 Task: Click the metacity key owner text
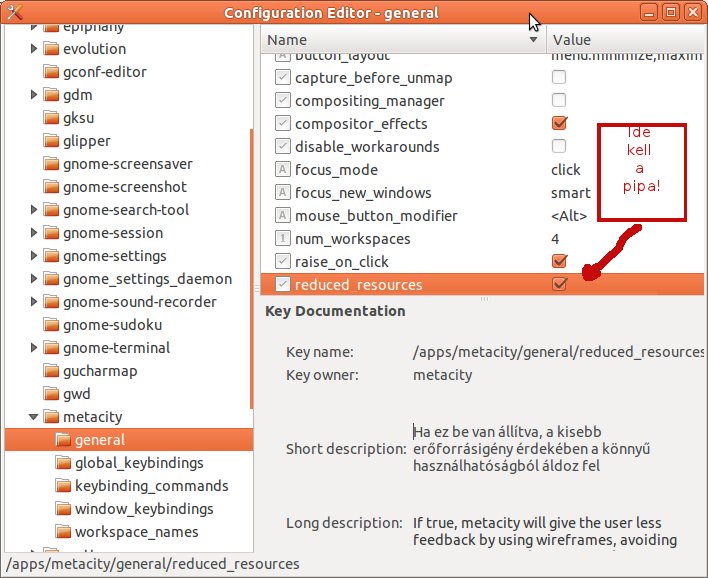coord(442,375)
